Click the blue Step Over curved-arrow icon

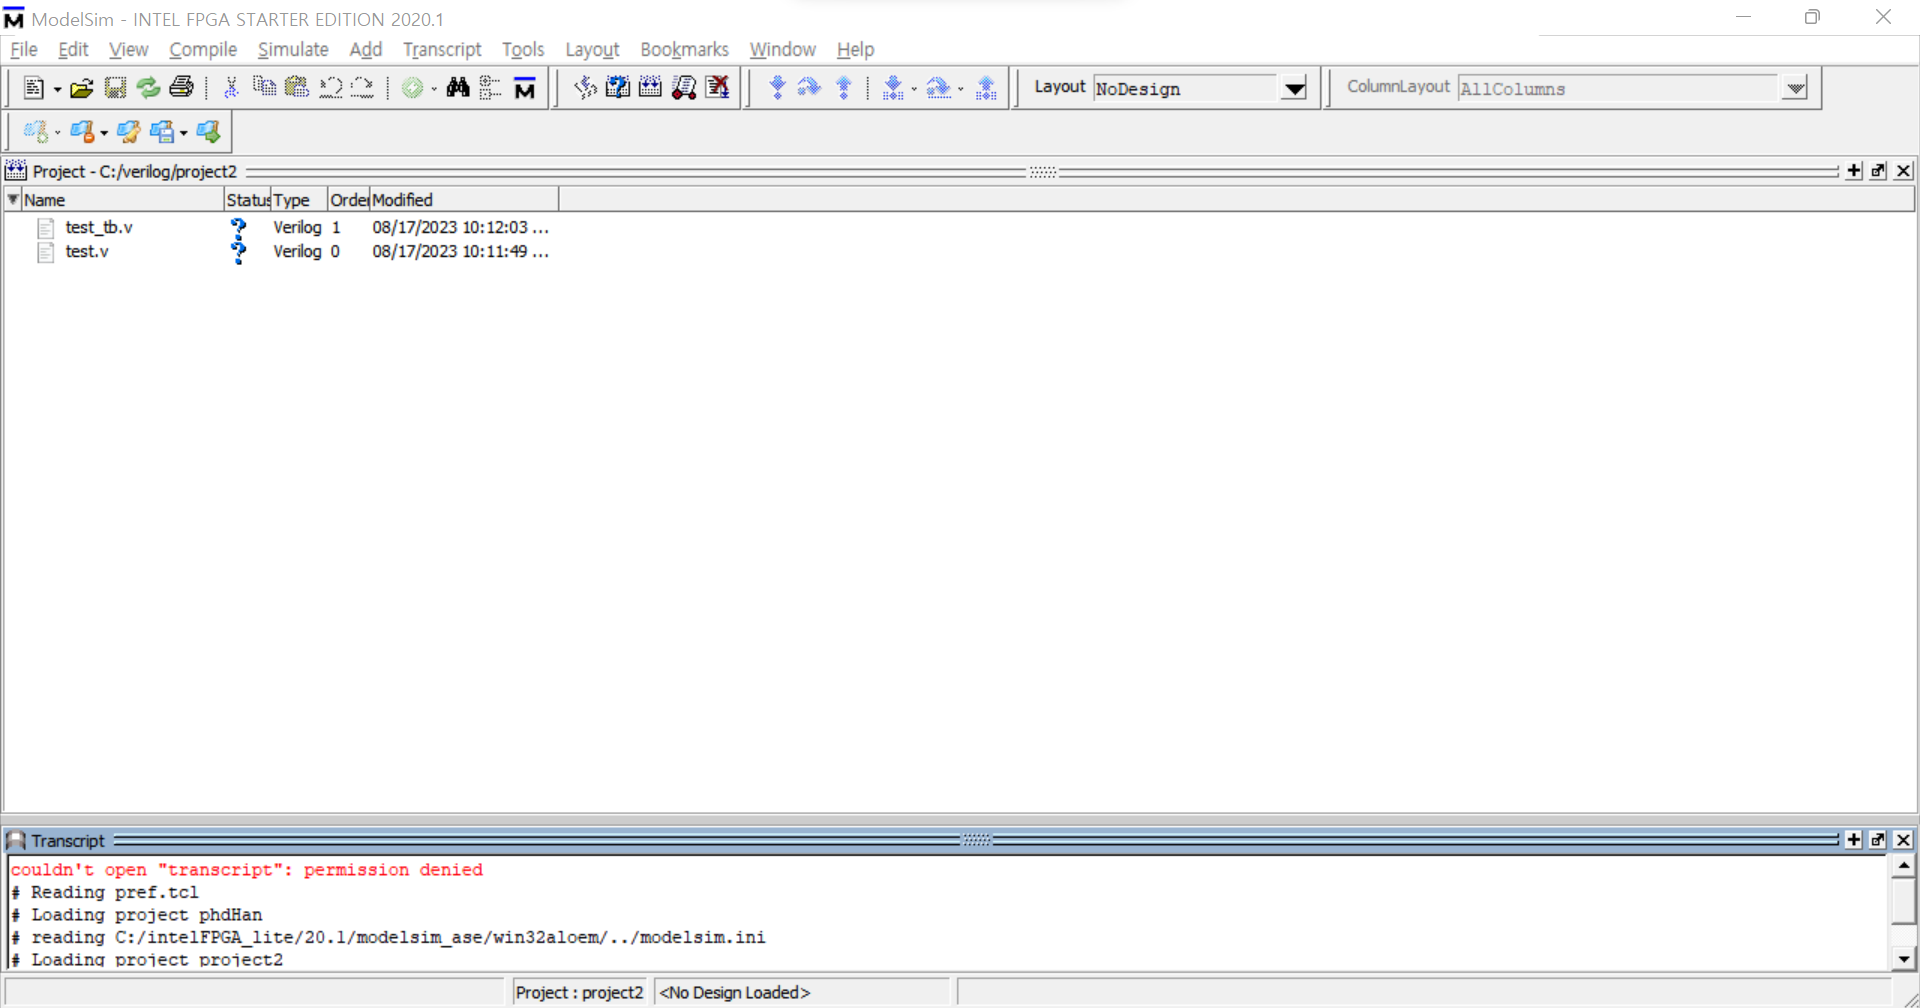(809, 88)
